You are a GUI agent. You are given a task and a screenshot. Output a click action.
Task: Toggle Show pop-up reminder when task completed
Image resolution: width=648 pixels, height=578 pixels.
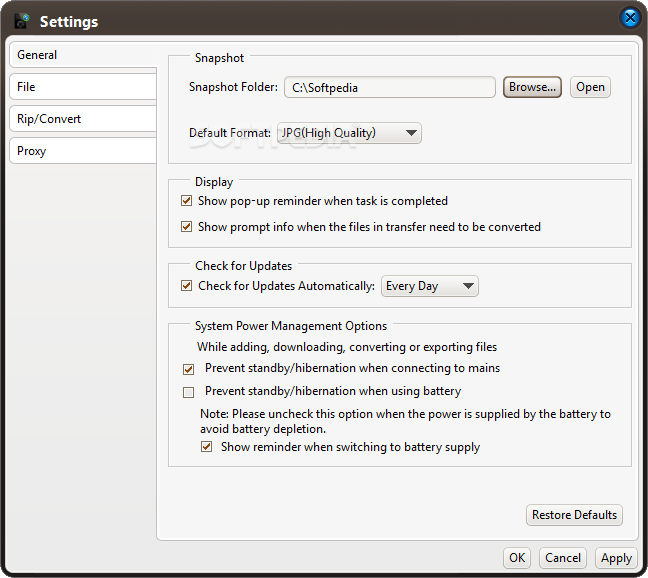pos(187,201)
